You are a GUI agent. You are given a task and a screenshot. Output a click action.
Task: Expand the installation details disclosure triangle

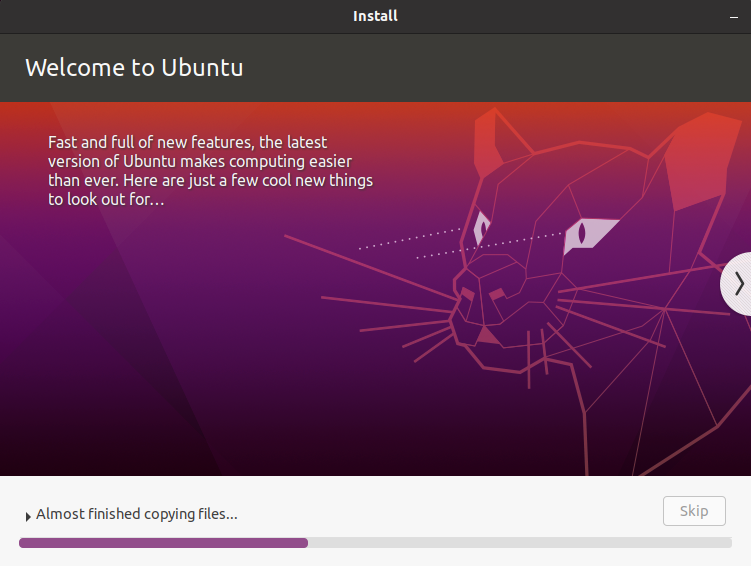point(28,516)
